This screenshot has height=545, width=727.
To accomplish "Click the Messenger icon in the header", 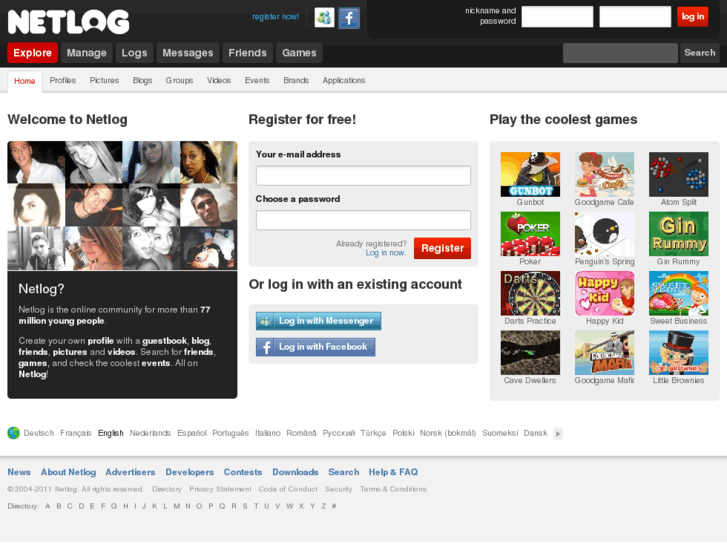I will click(324, 18).
